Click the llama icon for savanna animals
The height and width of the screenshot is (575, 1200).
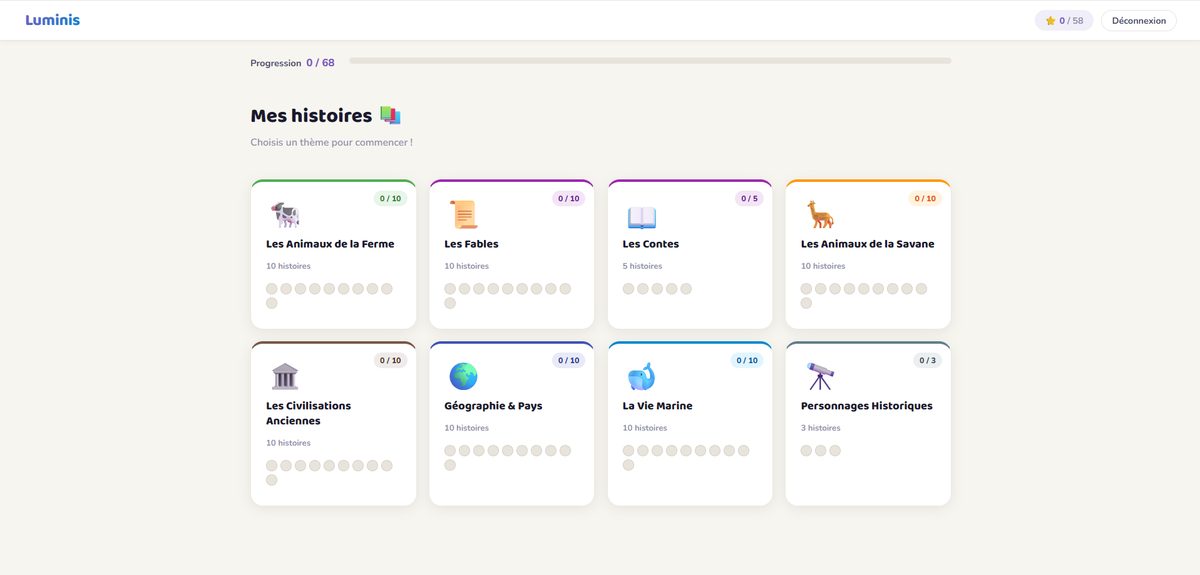(820, 214)
